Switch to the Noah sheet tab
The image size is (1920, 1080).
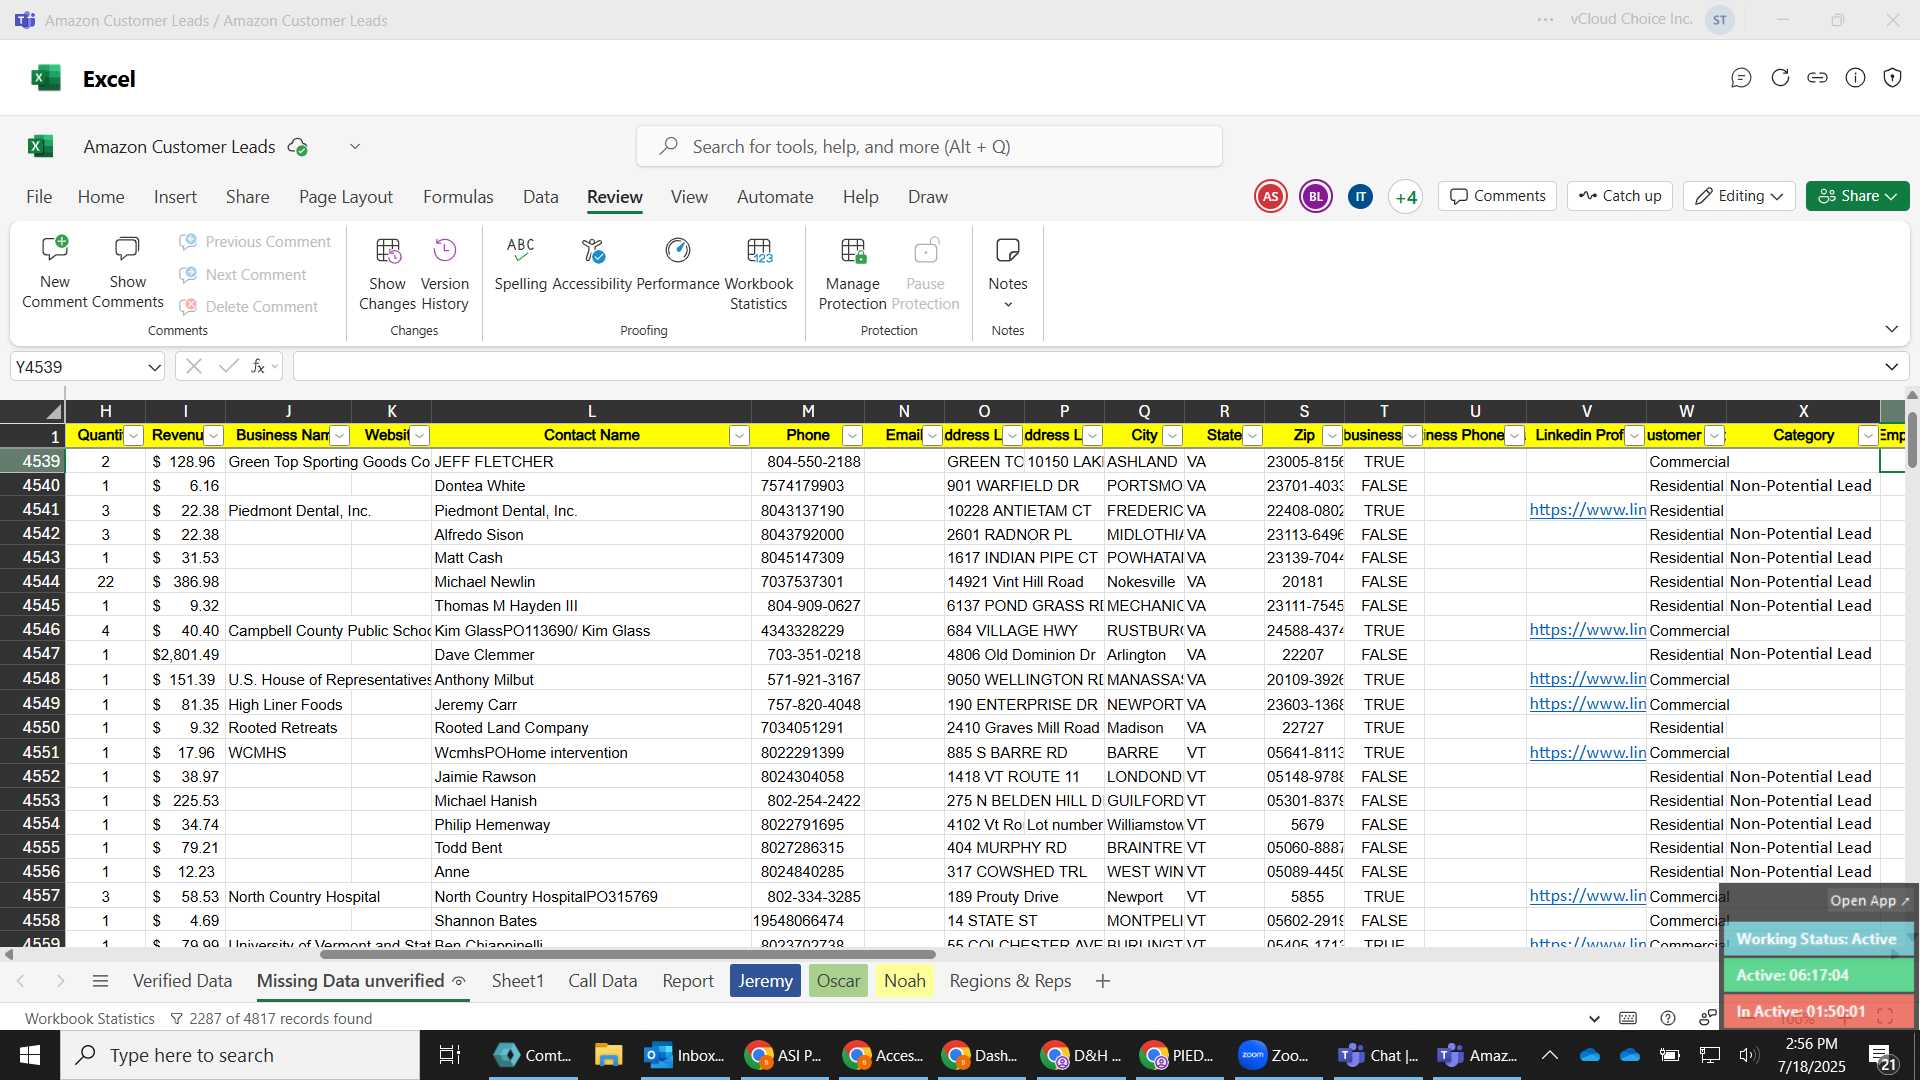coord(905,981)
